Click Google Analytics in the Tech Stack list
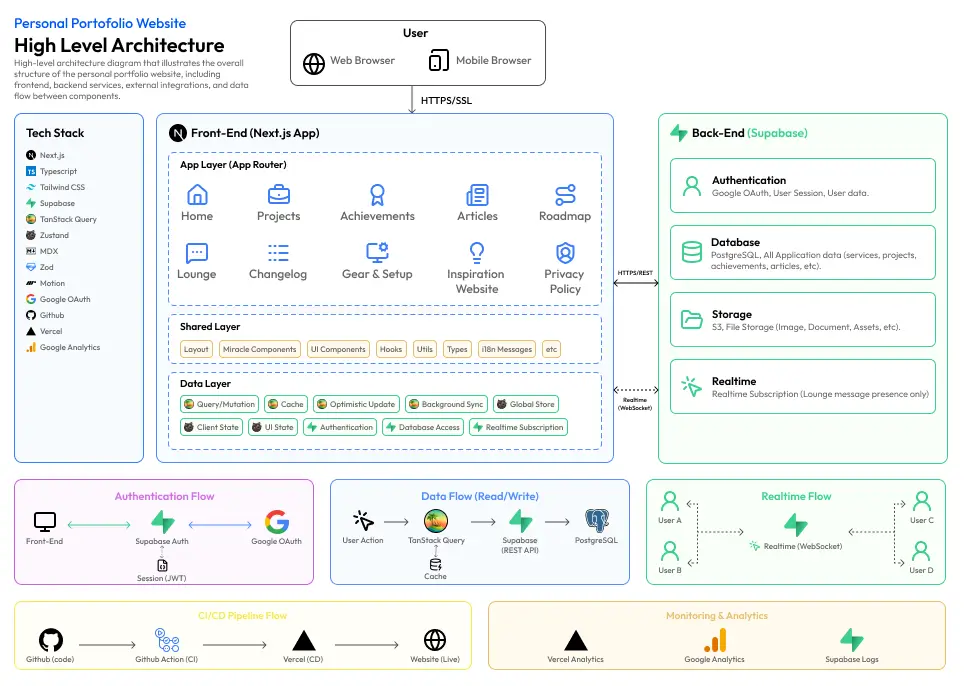The width and height of the screenshot is (966, 686). click(63, 347)
